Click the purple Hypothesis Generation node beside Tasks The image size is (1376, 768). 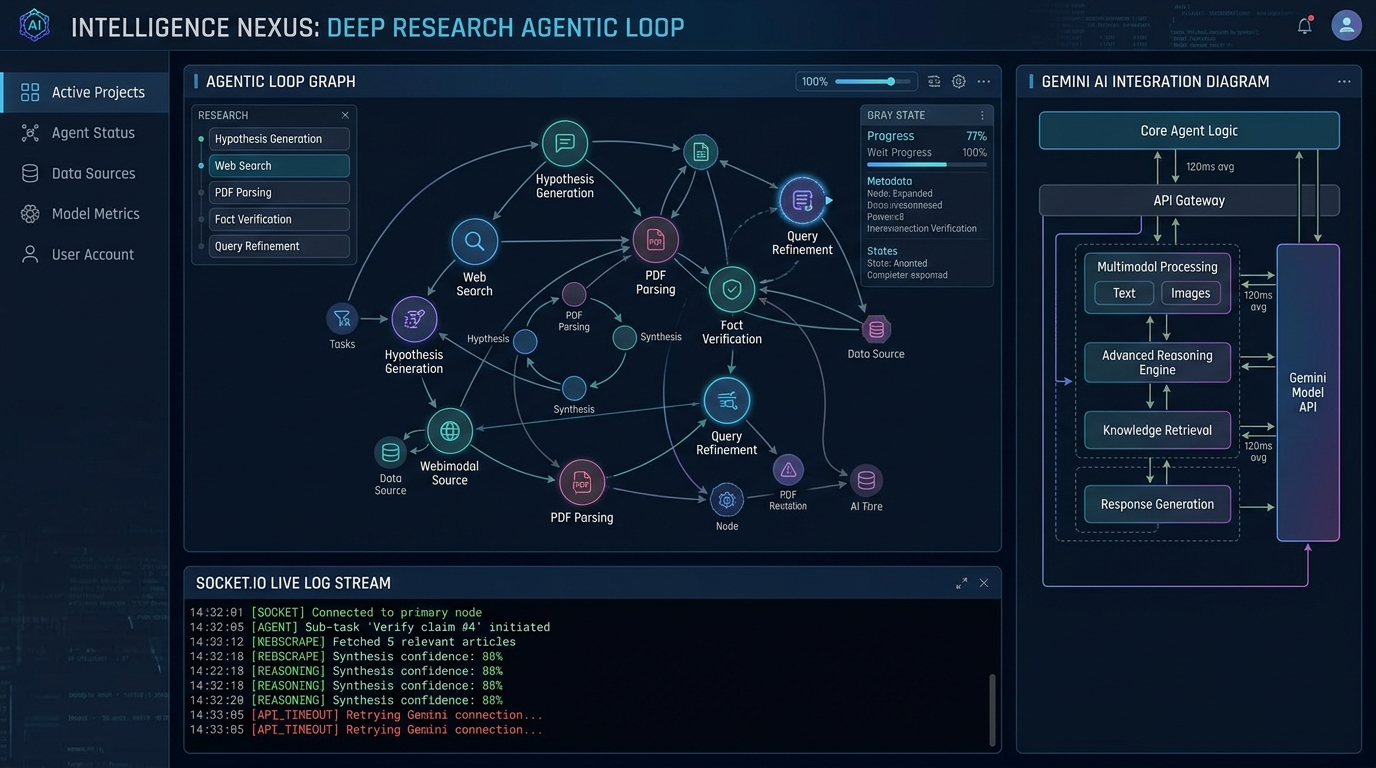point(414,319)
